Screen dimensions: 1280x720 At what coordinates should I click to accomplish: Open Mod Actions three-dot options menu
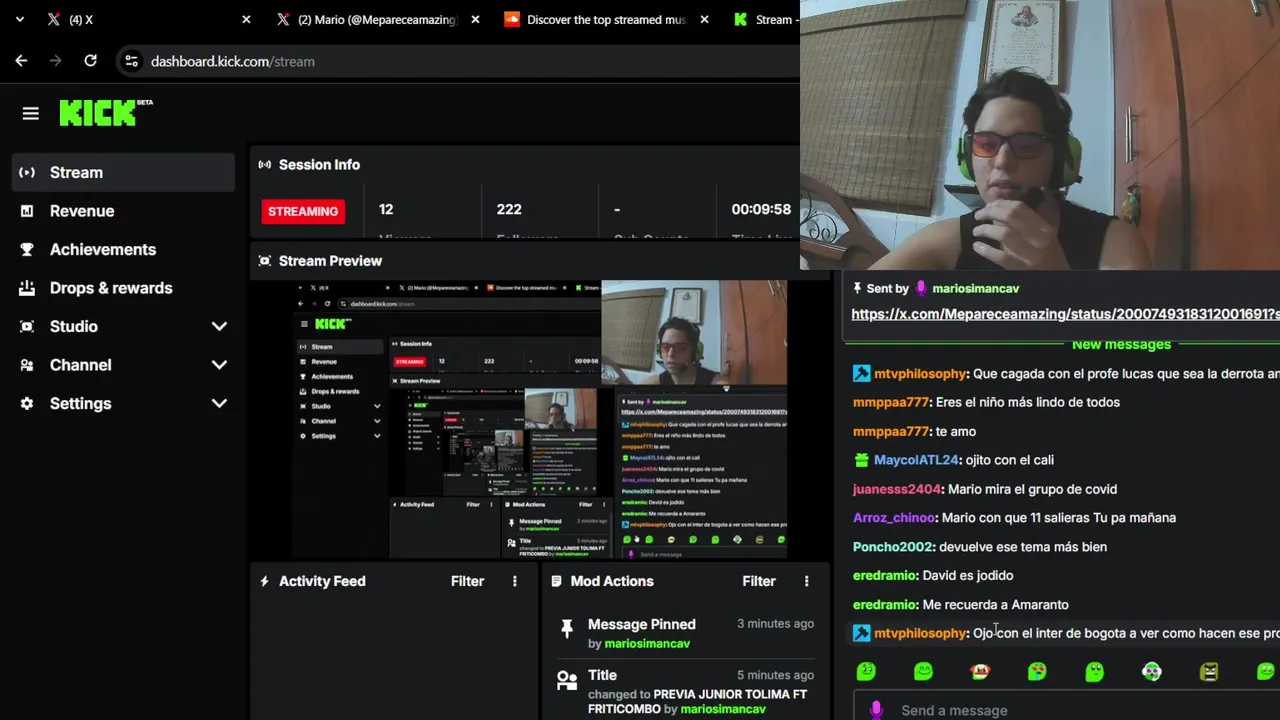(x=806, y=581)
